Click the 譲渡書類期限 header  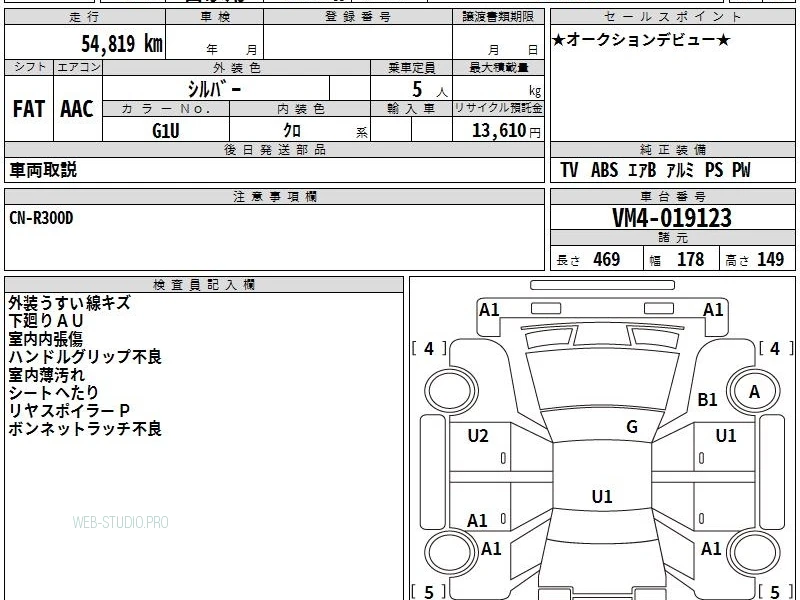point(498,17)
